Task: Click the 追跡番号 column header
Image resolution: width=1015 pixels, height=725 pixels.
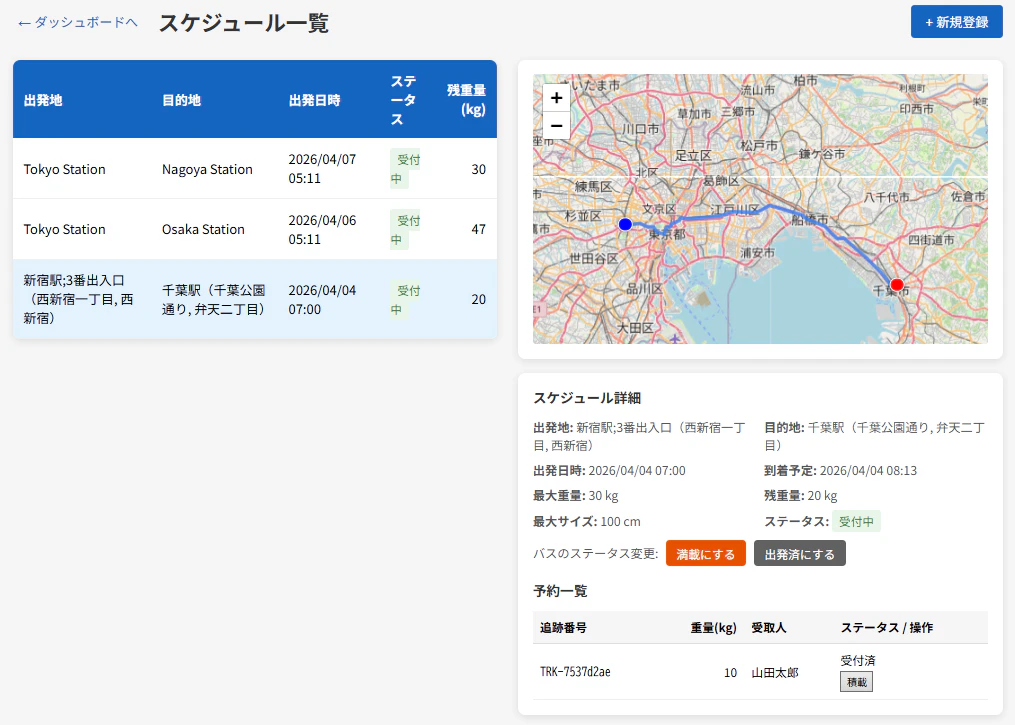Action: tap(564, 627)
